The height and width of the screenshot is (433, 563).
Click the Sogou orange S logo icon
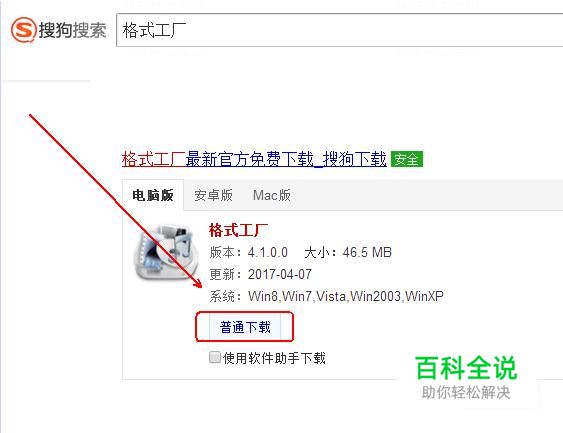[24, 30]
